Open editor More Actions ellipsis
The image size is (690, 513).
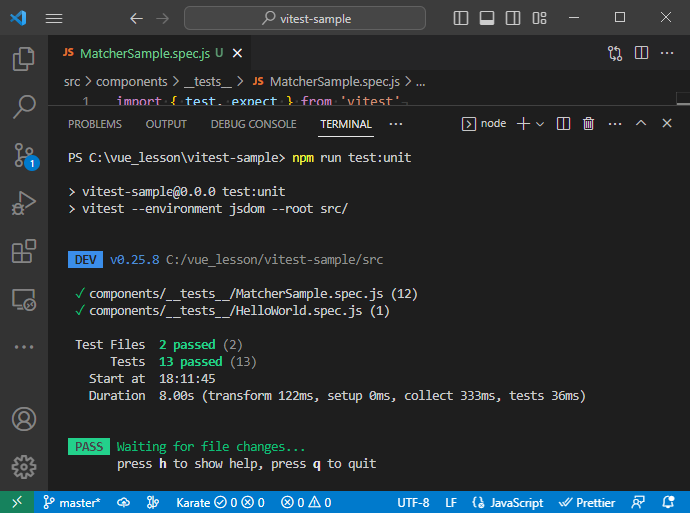coord(667,53)
